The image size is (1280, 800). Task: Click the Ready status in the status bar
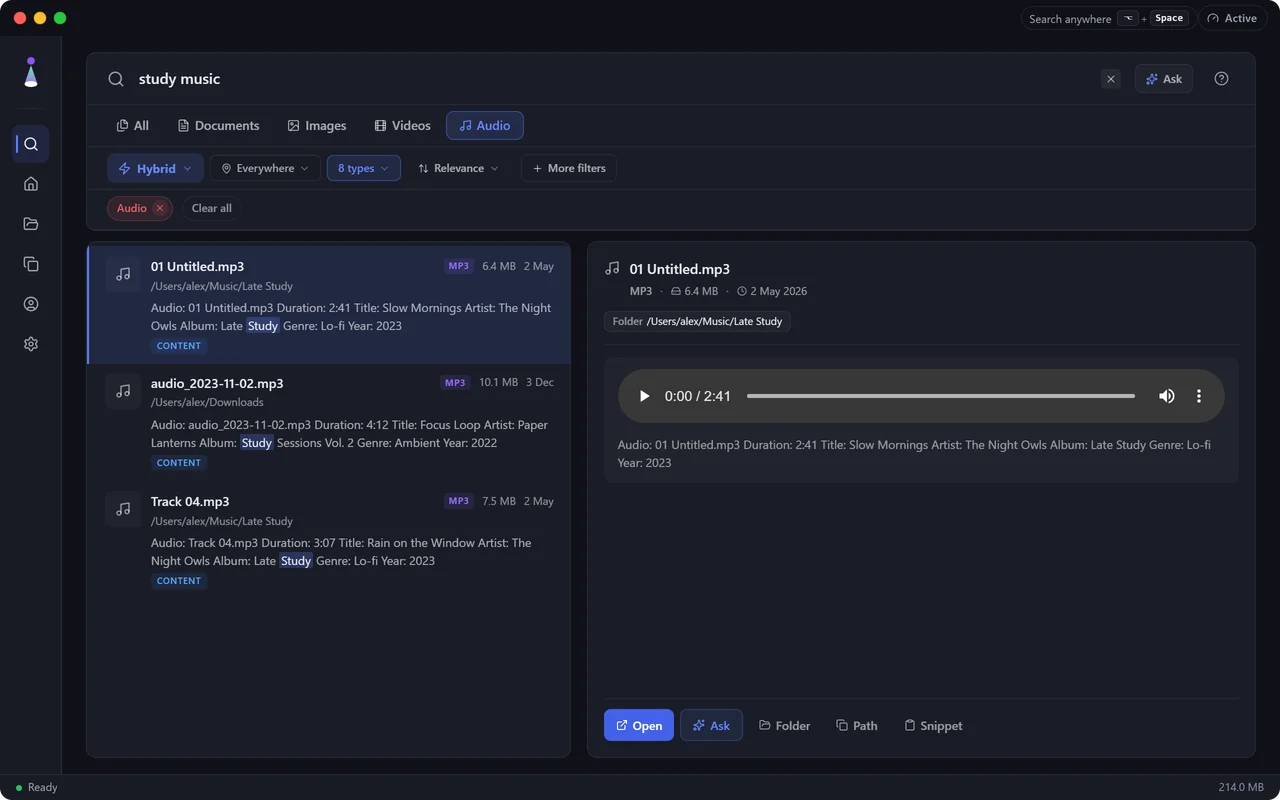(x=37, y=787)
